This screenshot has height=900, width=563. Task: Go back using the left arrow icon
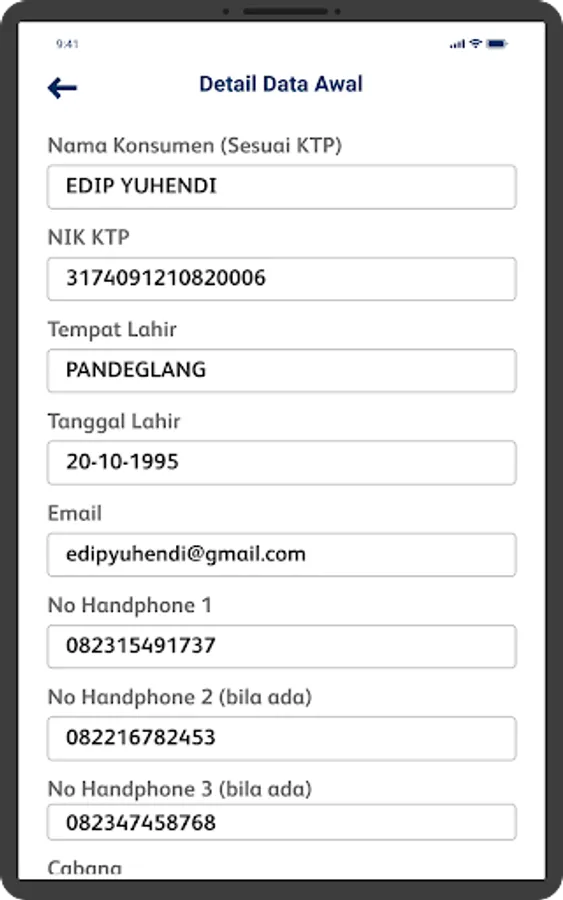tap(62, 88)
